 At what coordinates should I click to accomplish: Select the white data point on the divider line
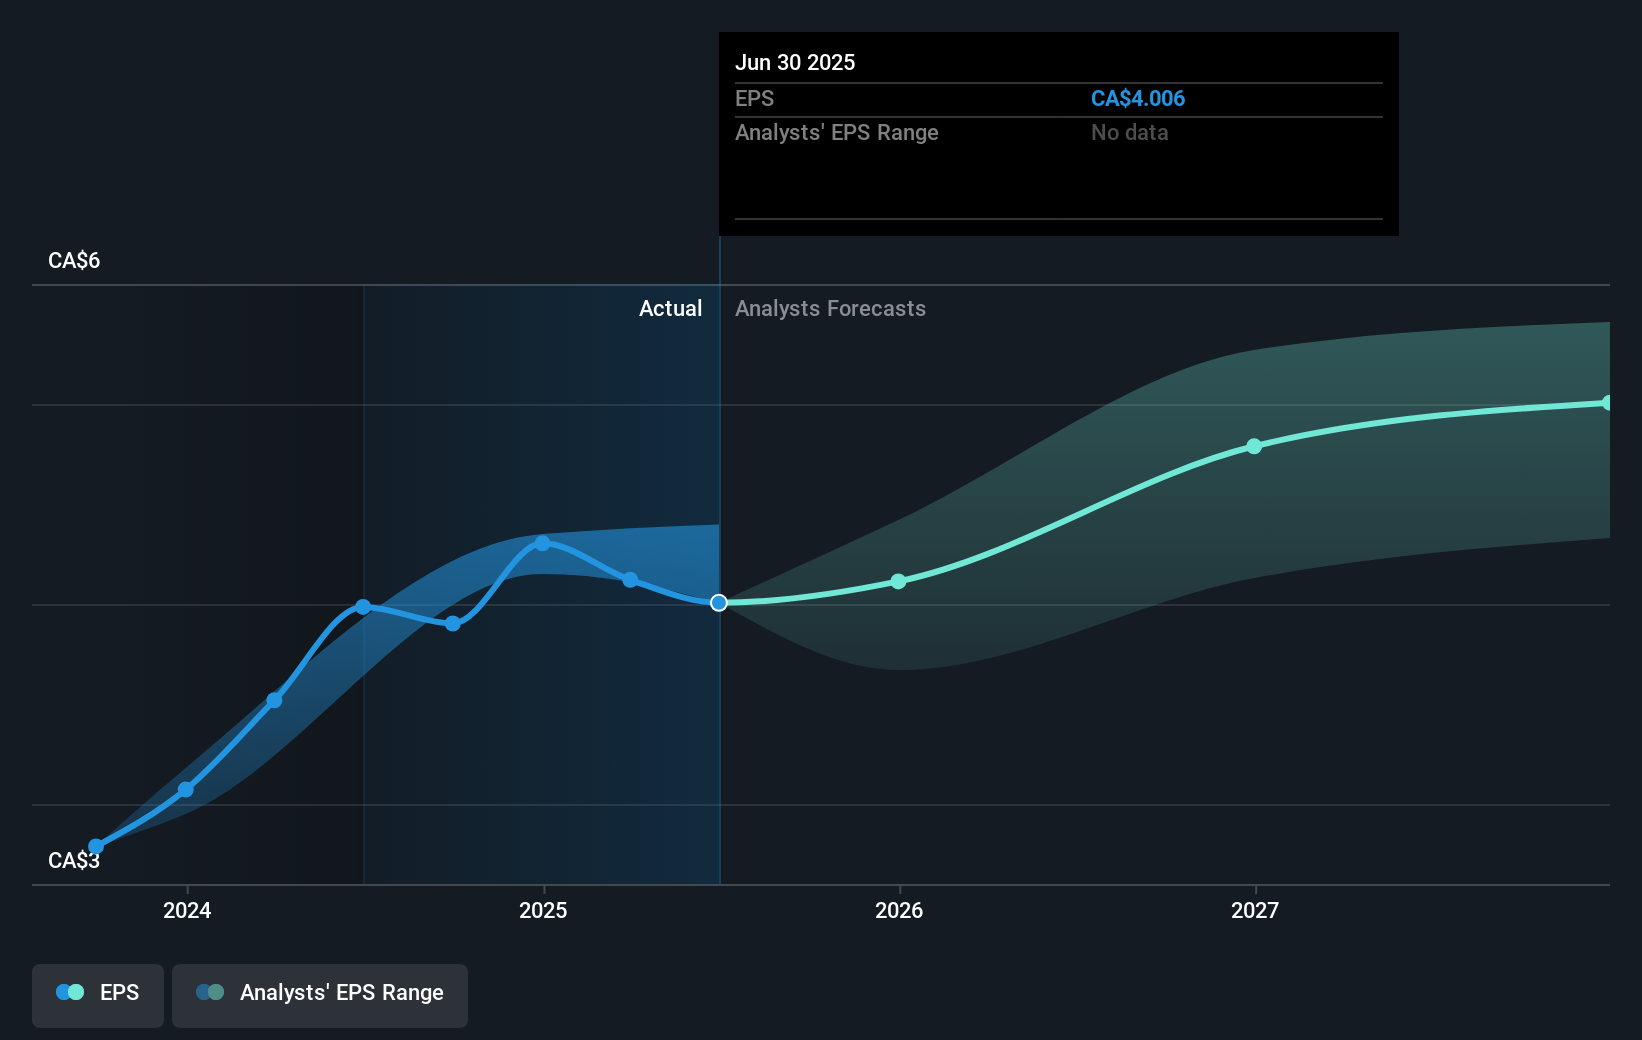coord(717,602)
